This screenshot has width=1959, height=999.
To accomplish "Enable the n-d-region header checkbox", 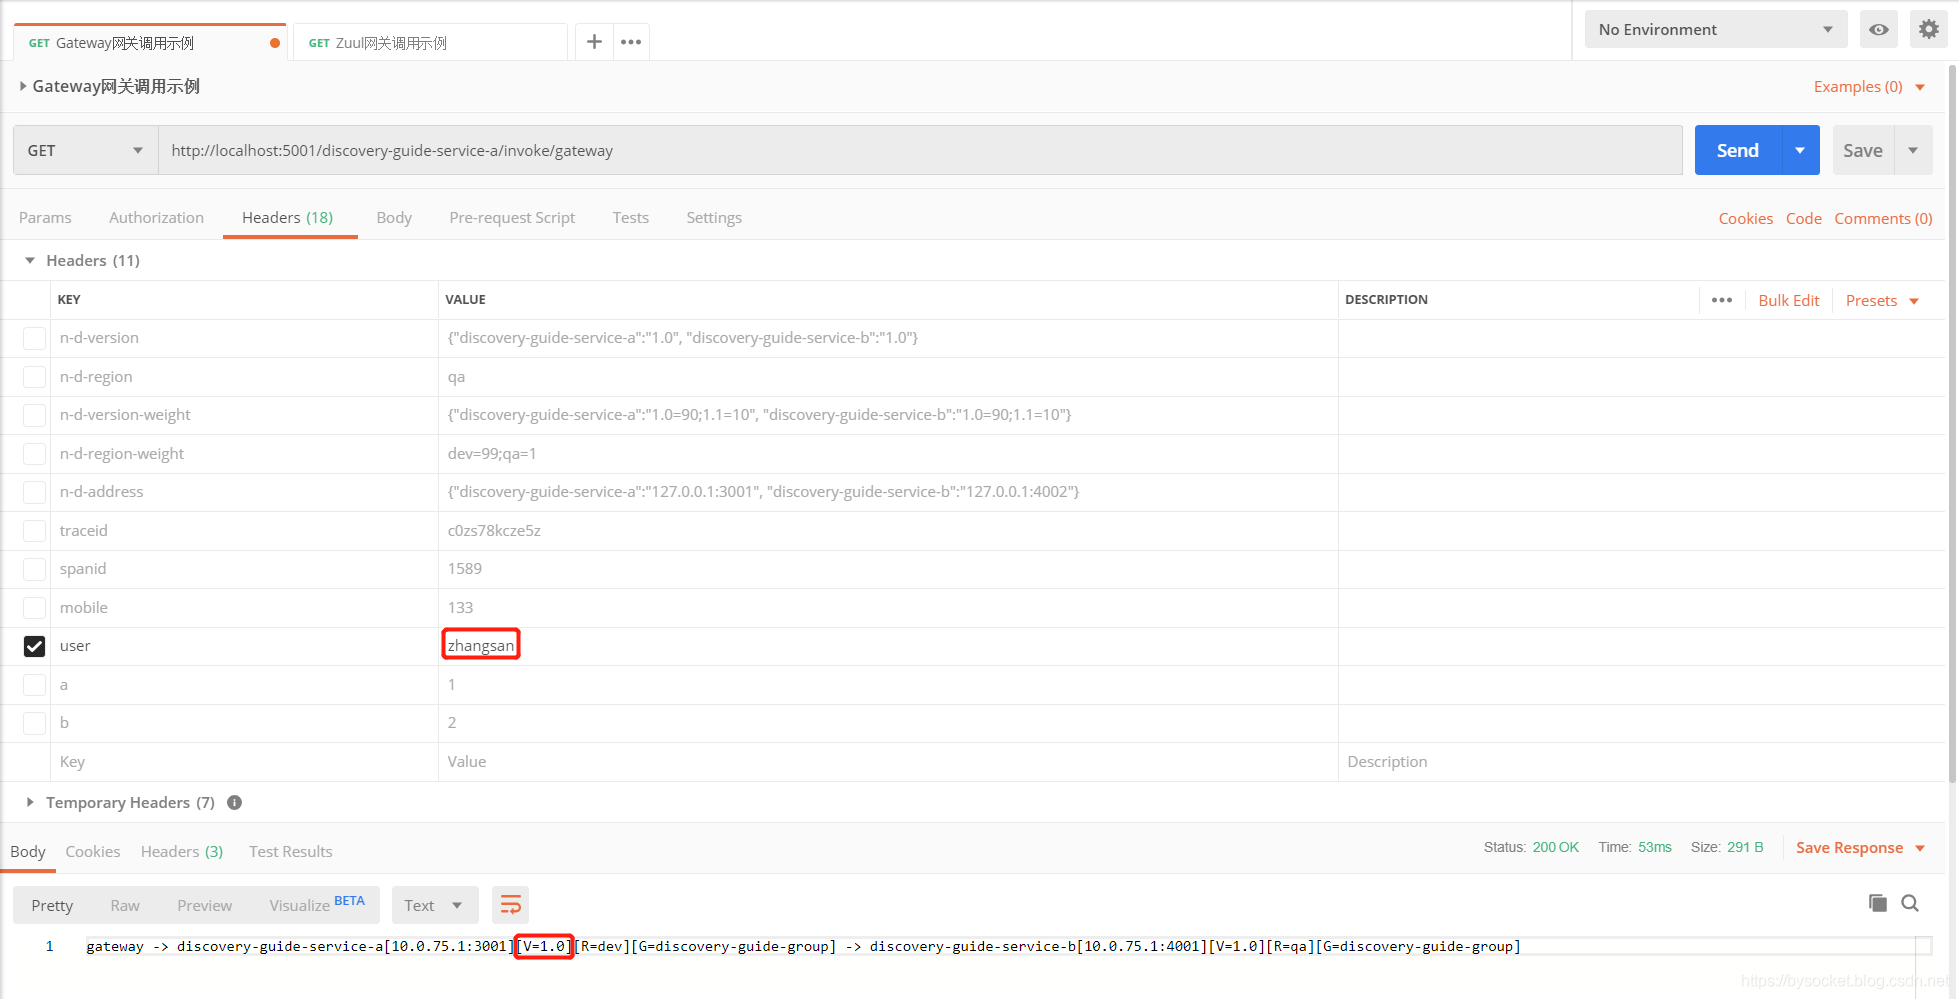I will [34, 377].
